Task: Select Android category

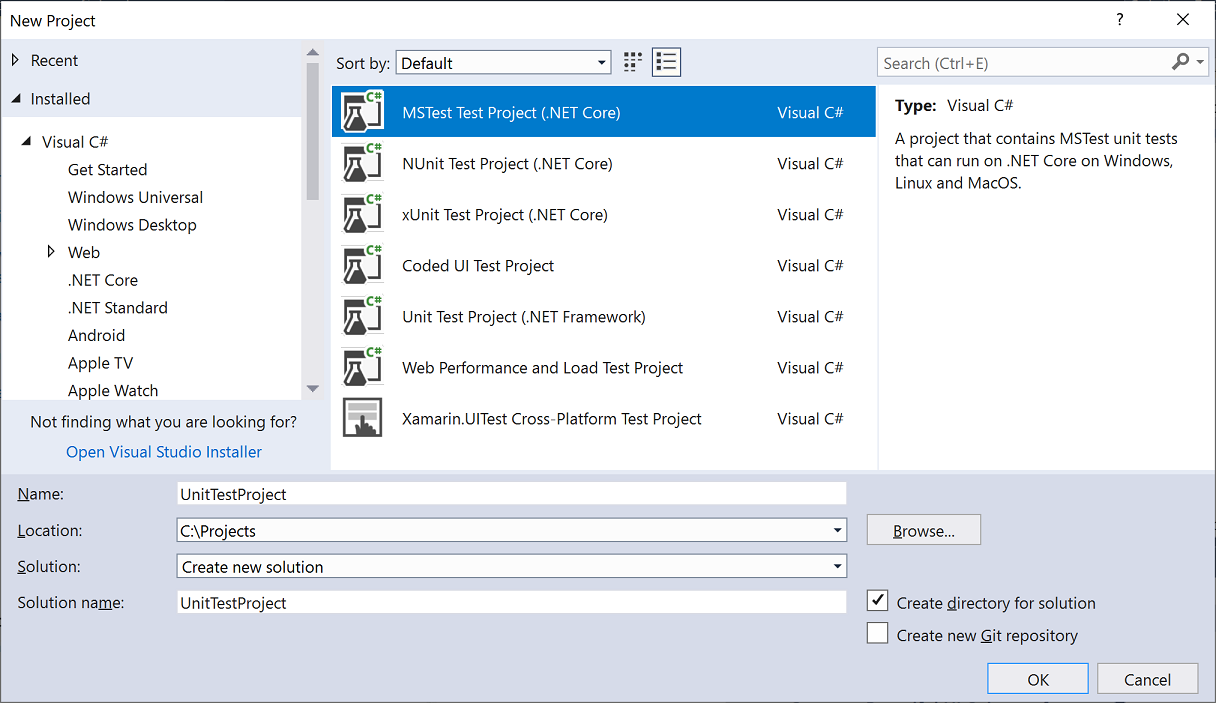Action: pyautogui.click(x=96, y=335)
